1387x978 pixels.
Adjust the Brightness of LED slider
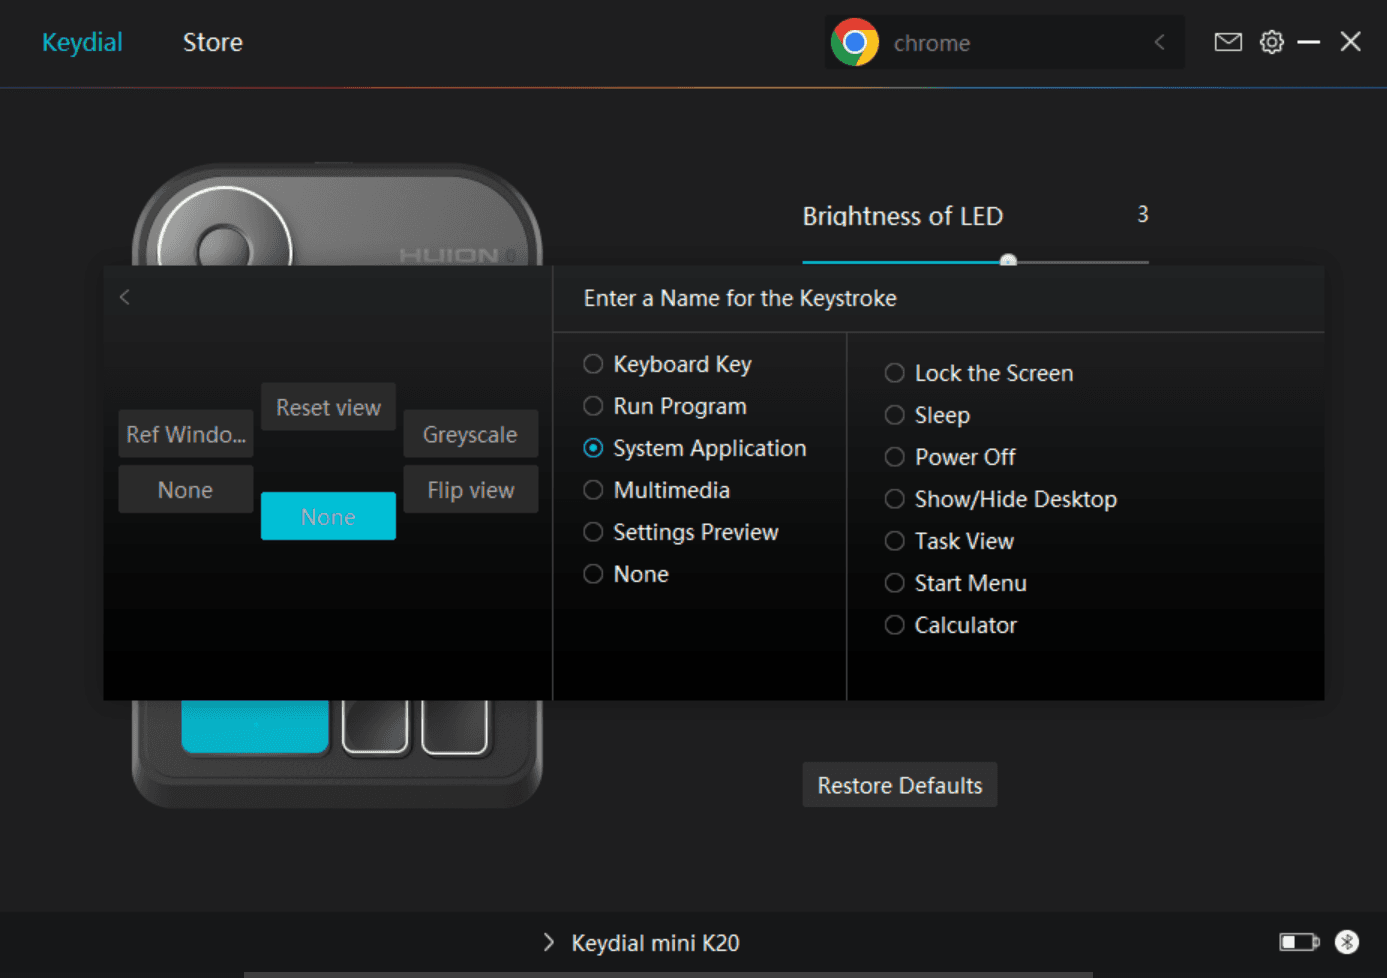pos(1008,261)
